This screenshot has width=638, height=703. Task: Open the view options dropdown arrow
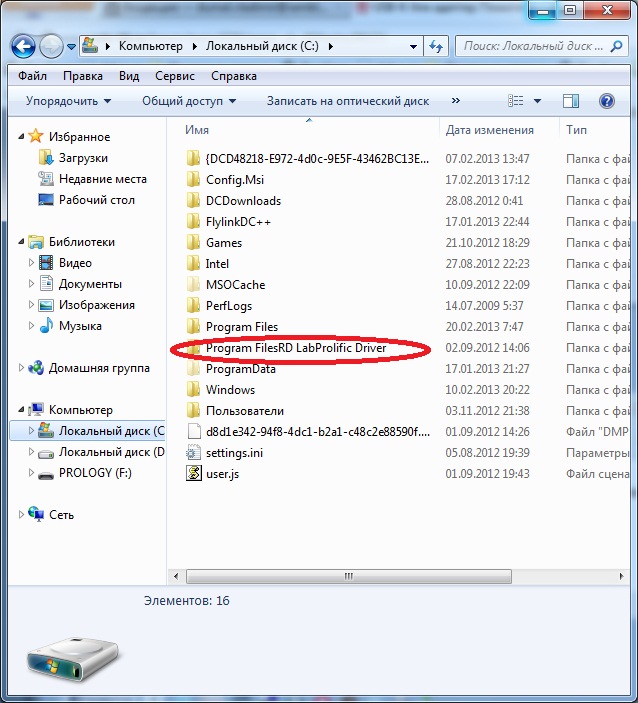[537, 101]
